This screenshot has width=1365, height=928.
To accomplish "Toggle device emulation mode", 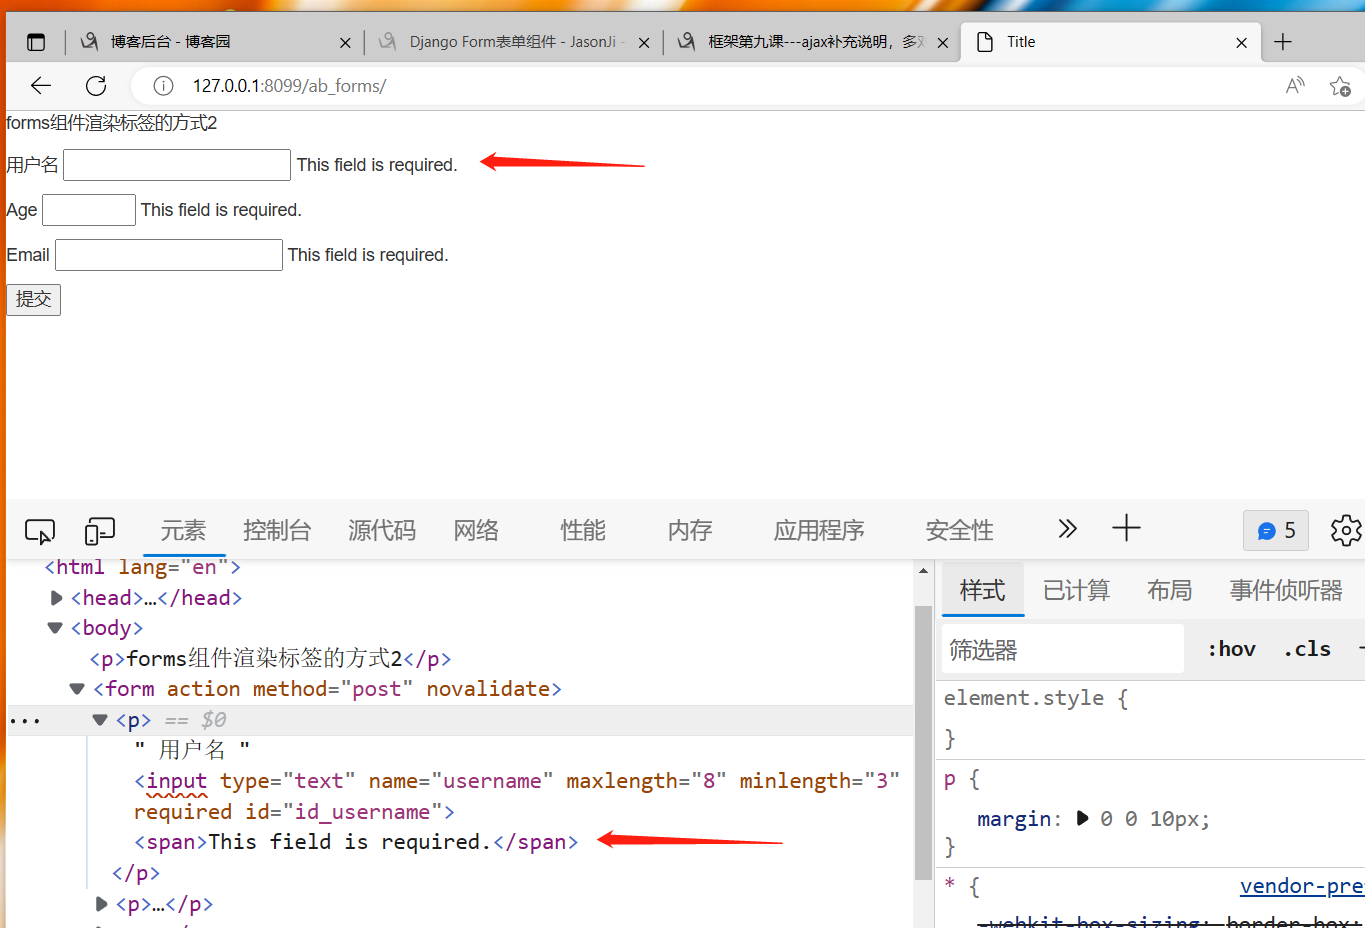I will coord(100,531).
